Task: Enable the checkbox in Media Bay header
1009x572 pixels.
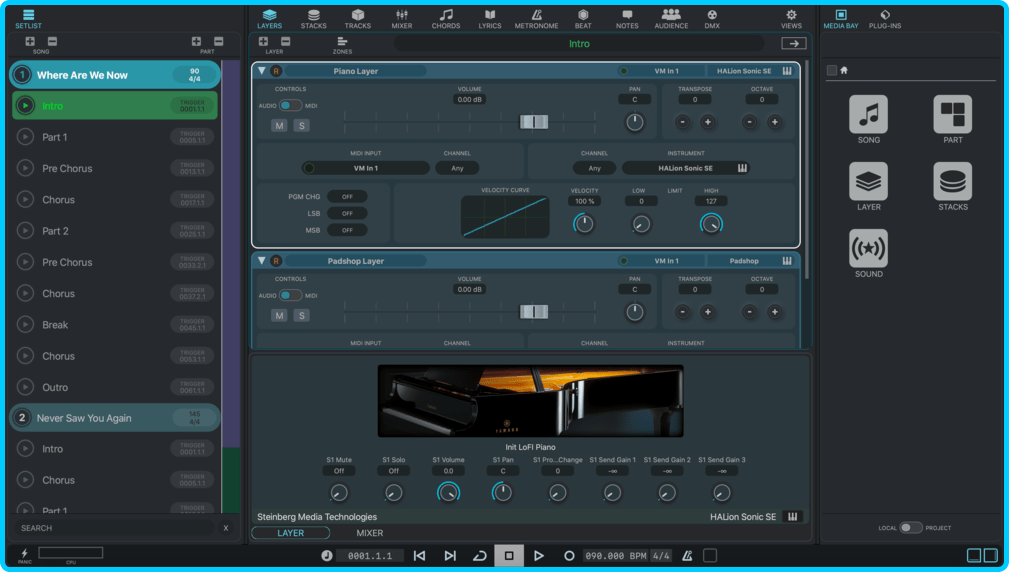Action: [x=832, y=70]
